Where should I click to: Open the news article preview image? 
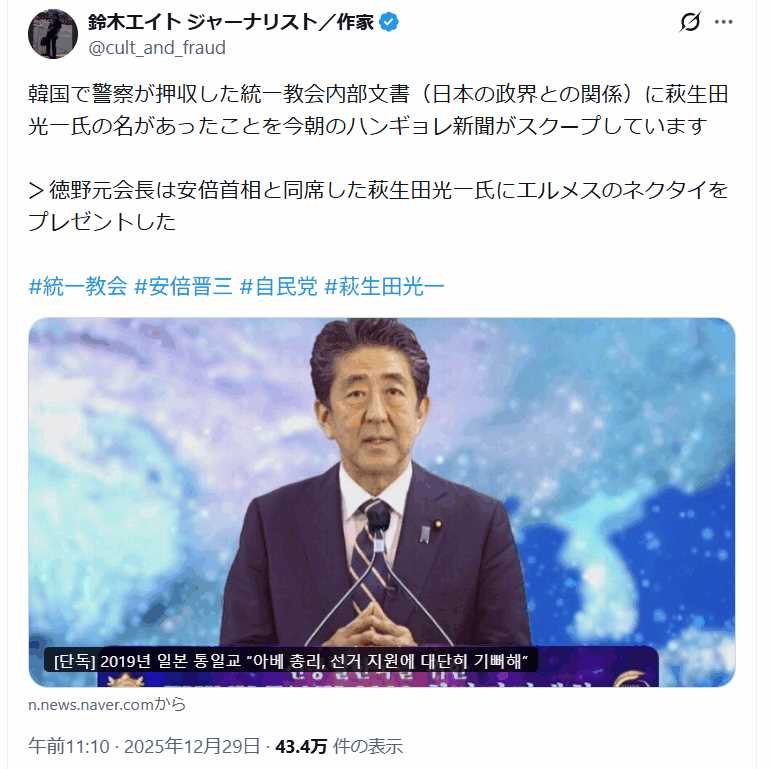point(382,502)
